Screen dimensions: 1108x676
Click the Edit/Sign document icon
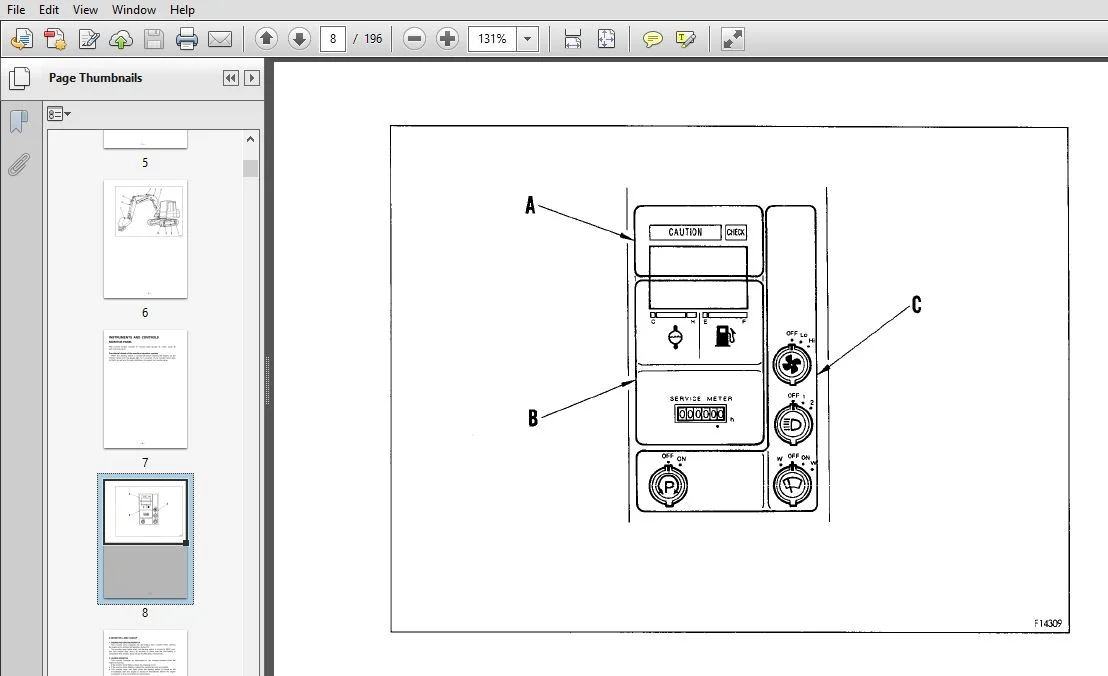(x=88, y=39)
